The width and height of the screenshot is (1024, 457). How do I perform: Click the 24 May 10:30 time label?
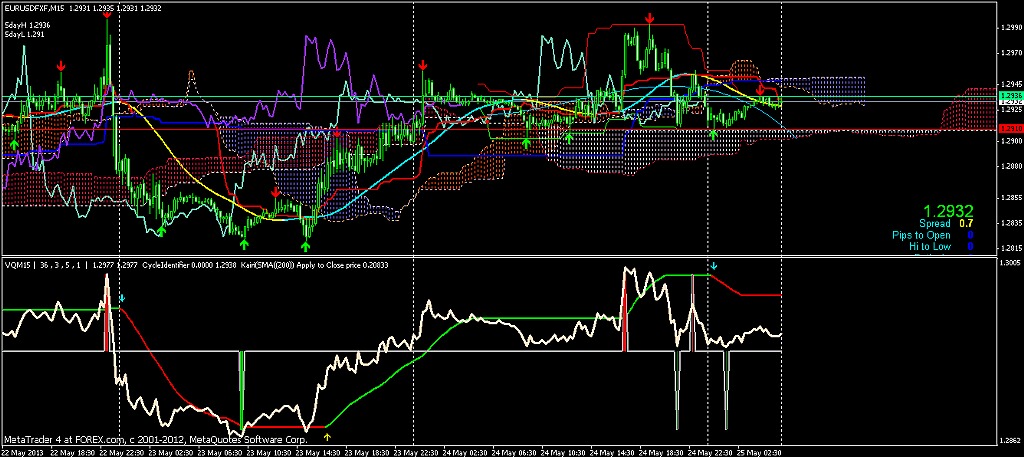[x=561, y=452]
